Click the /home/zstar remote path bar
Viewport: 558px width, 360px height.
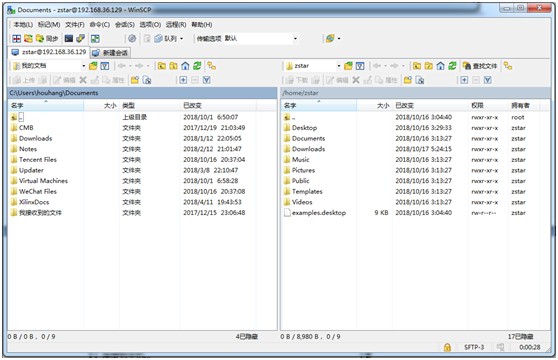(415, 93)
